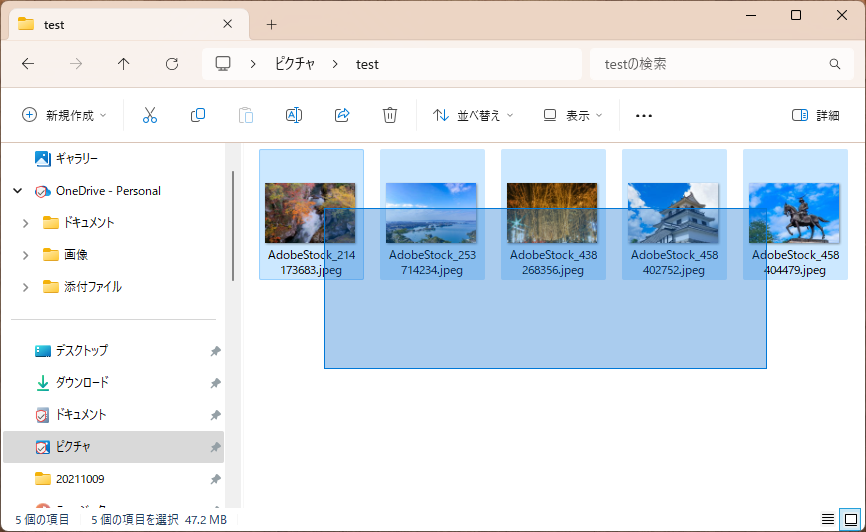Click ピクチャ in the address breadcrumb
Image resolution: width=866 pixels, height=532 pixels.
[295, 64]
